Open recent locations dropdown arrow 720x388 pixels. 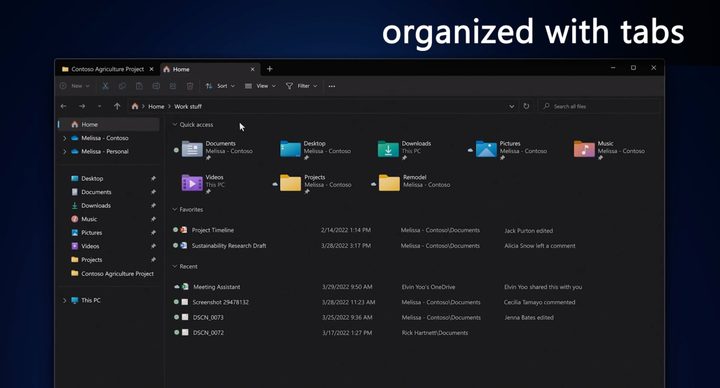pos(100,106)
